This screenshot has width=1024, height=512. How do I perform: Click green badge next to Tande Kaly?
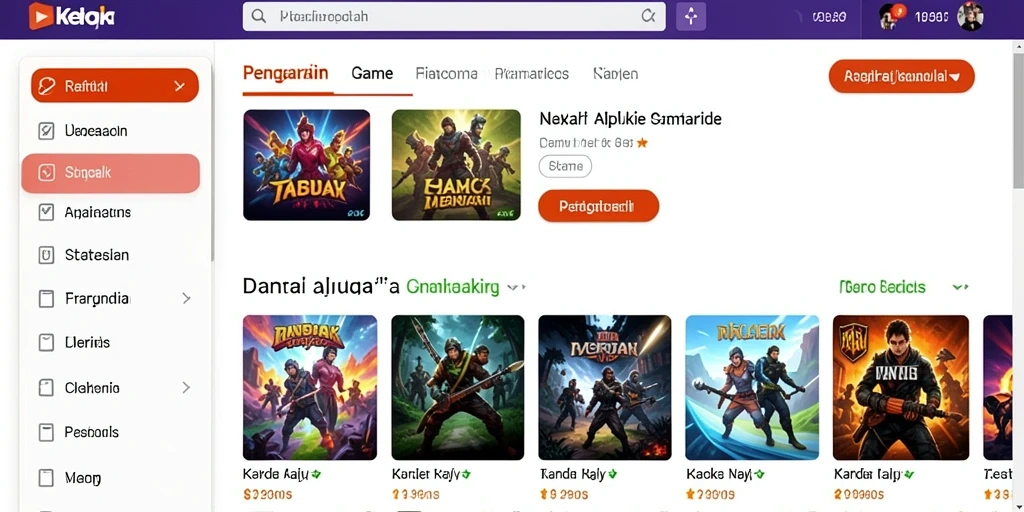[613, 474]
